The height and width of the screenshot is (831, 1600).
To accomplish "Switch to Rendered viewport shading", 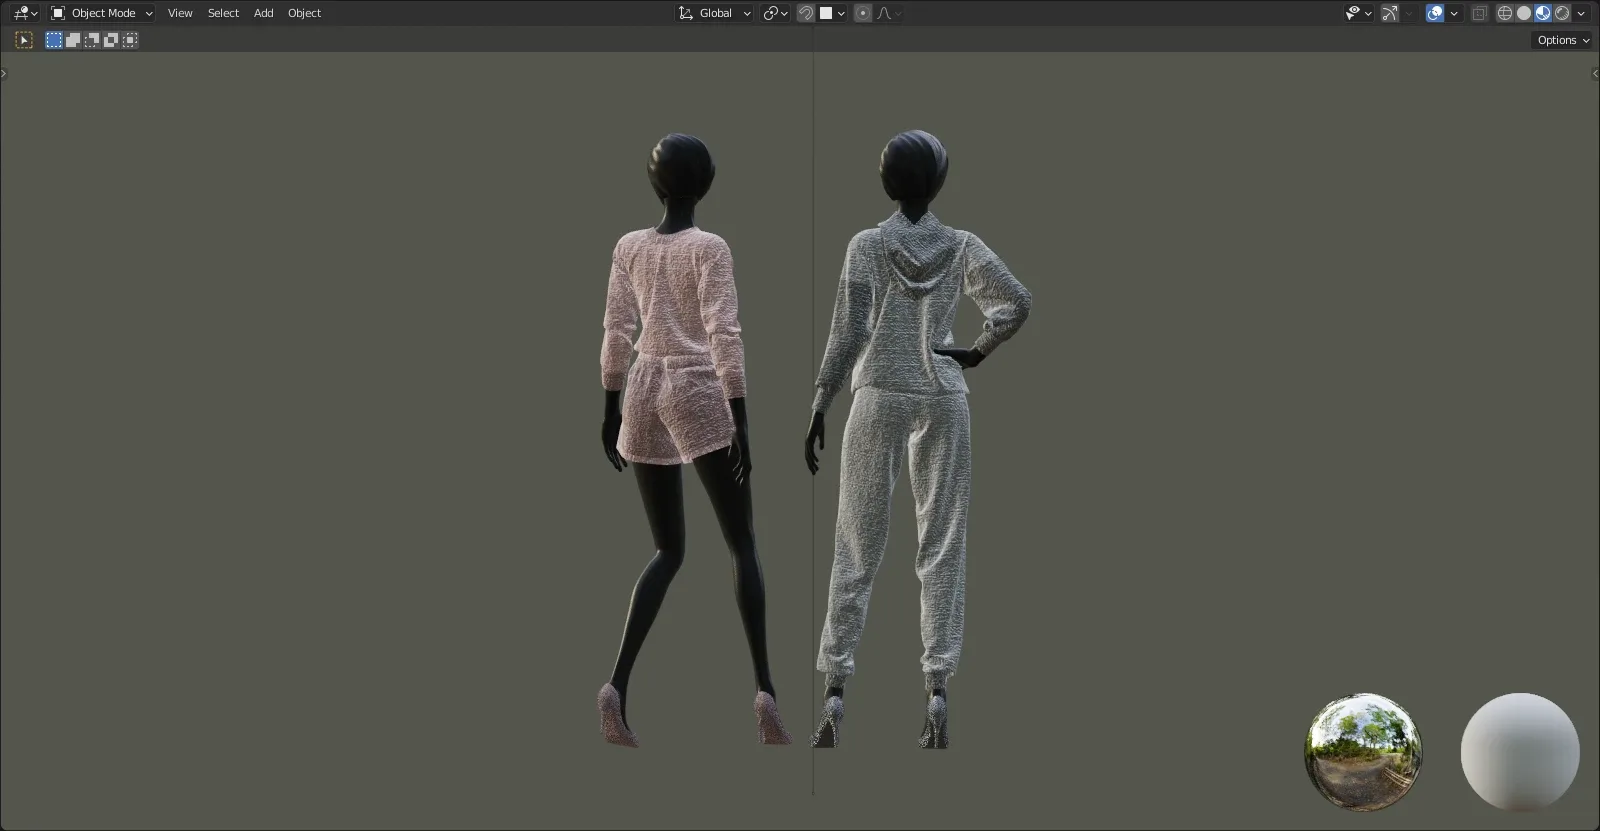I will (1562, 13).
